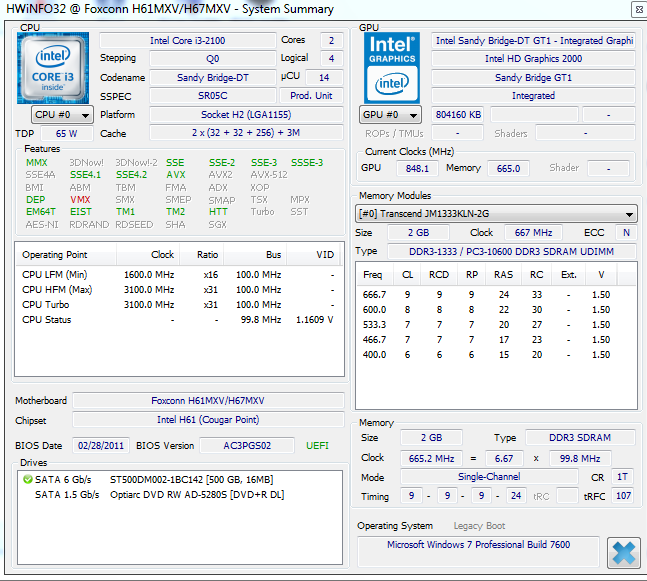Select the 533.3 frequency timing row
This screenshot has height=581, width=647.
[496, 325]
